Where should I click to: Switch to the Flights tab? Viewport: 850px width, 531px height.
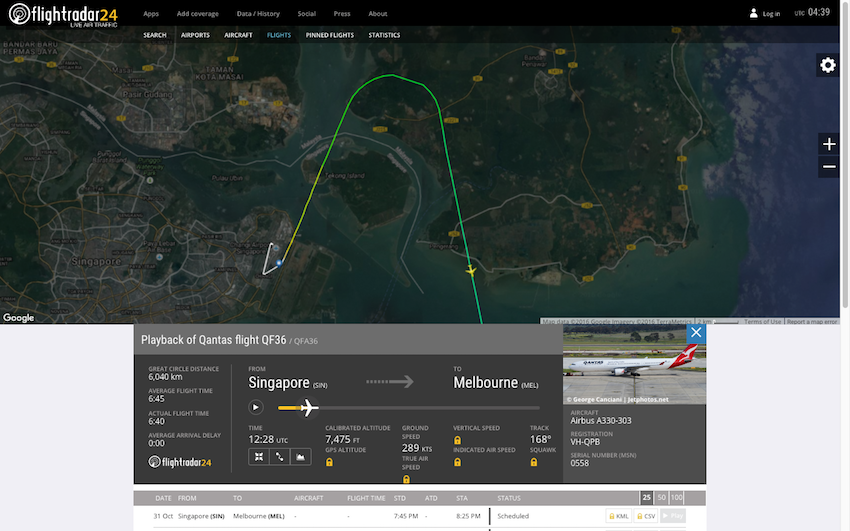[x=279, y=35]
